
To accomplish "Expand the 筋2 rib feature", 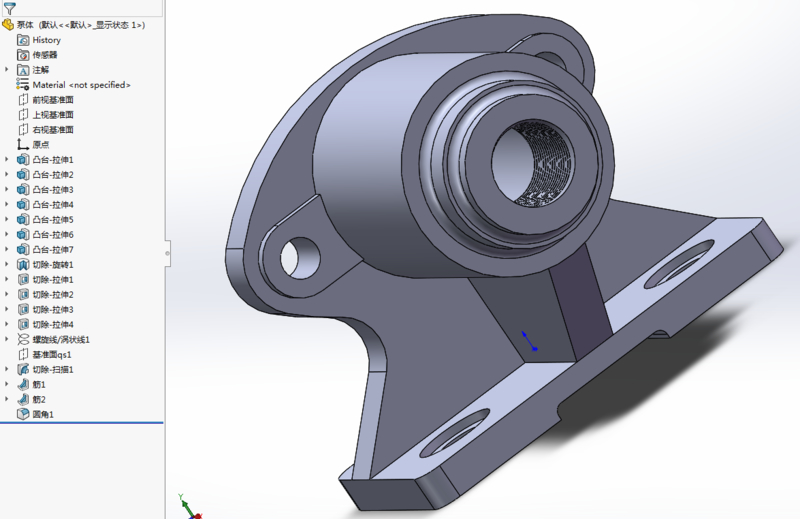I will point(7,399).
